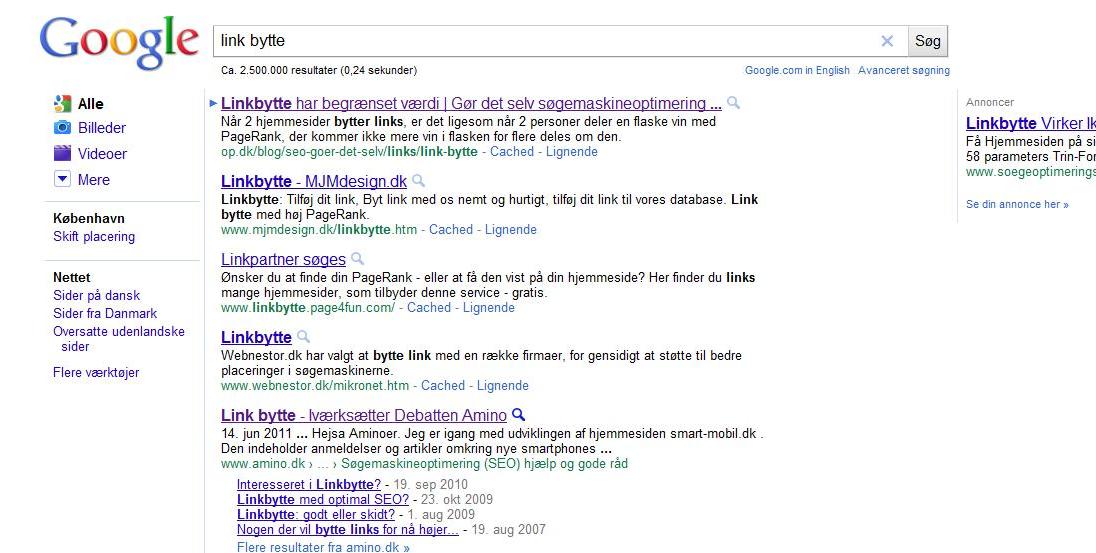Click Skift placering link
This screenshot has height=553, width=1096.
click(94, 237)
